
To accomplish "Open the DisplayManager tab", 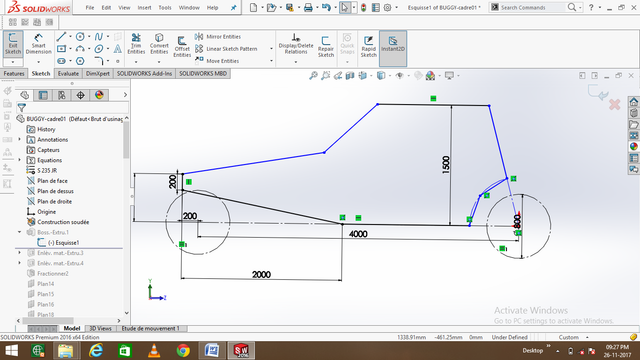I will click(99, 95).
